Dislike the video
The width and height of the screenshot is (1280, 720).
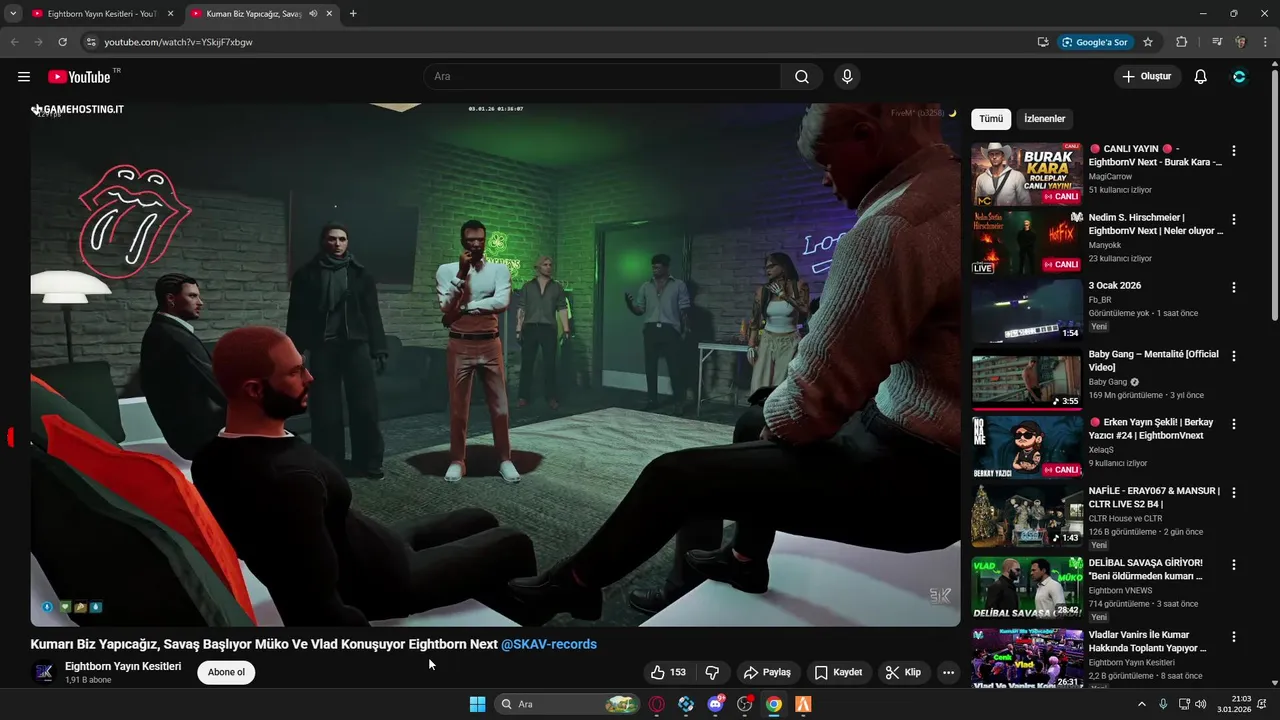click(712, 672)
